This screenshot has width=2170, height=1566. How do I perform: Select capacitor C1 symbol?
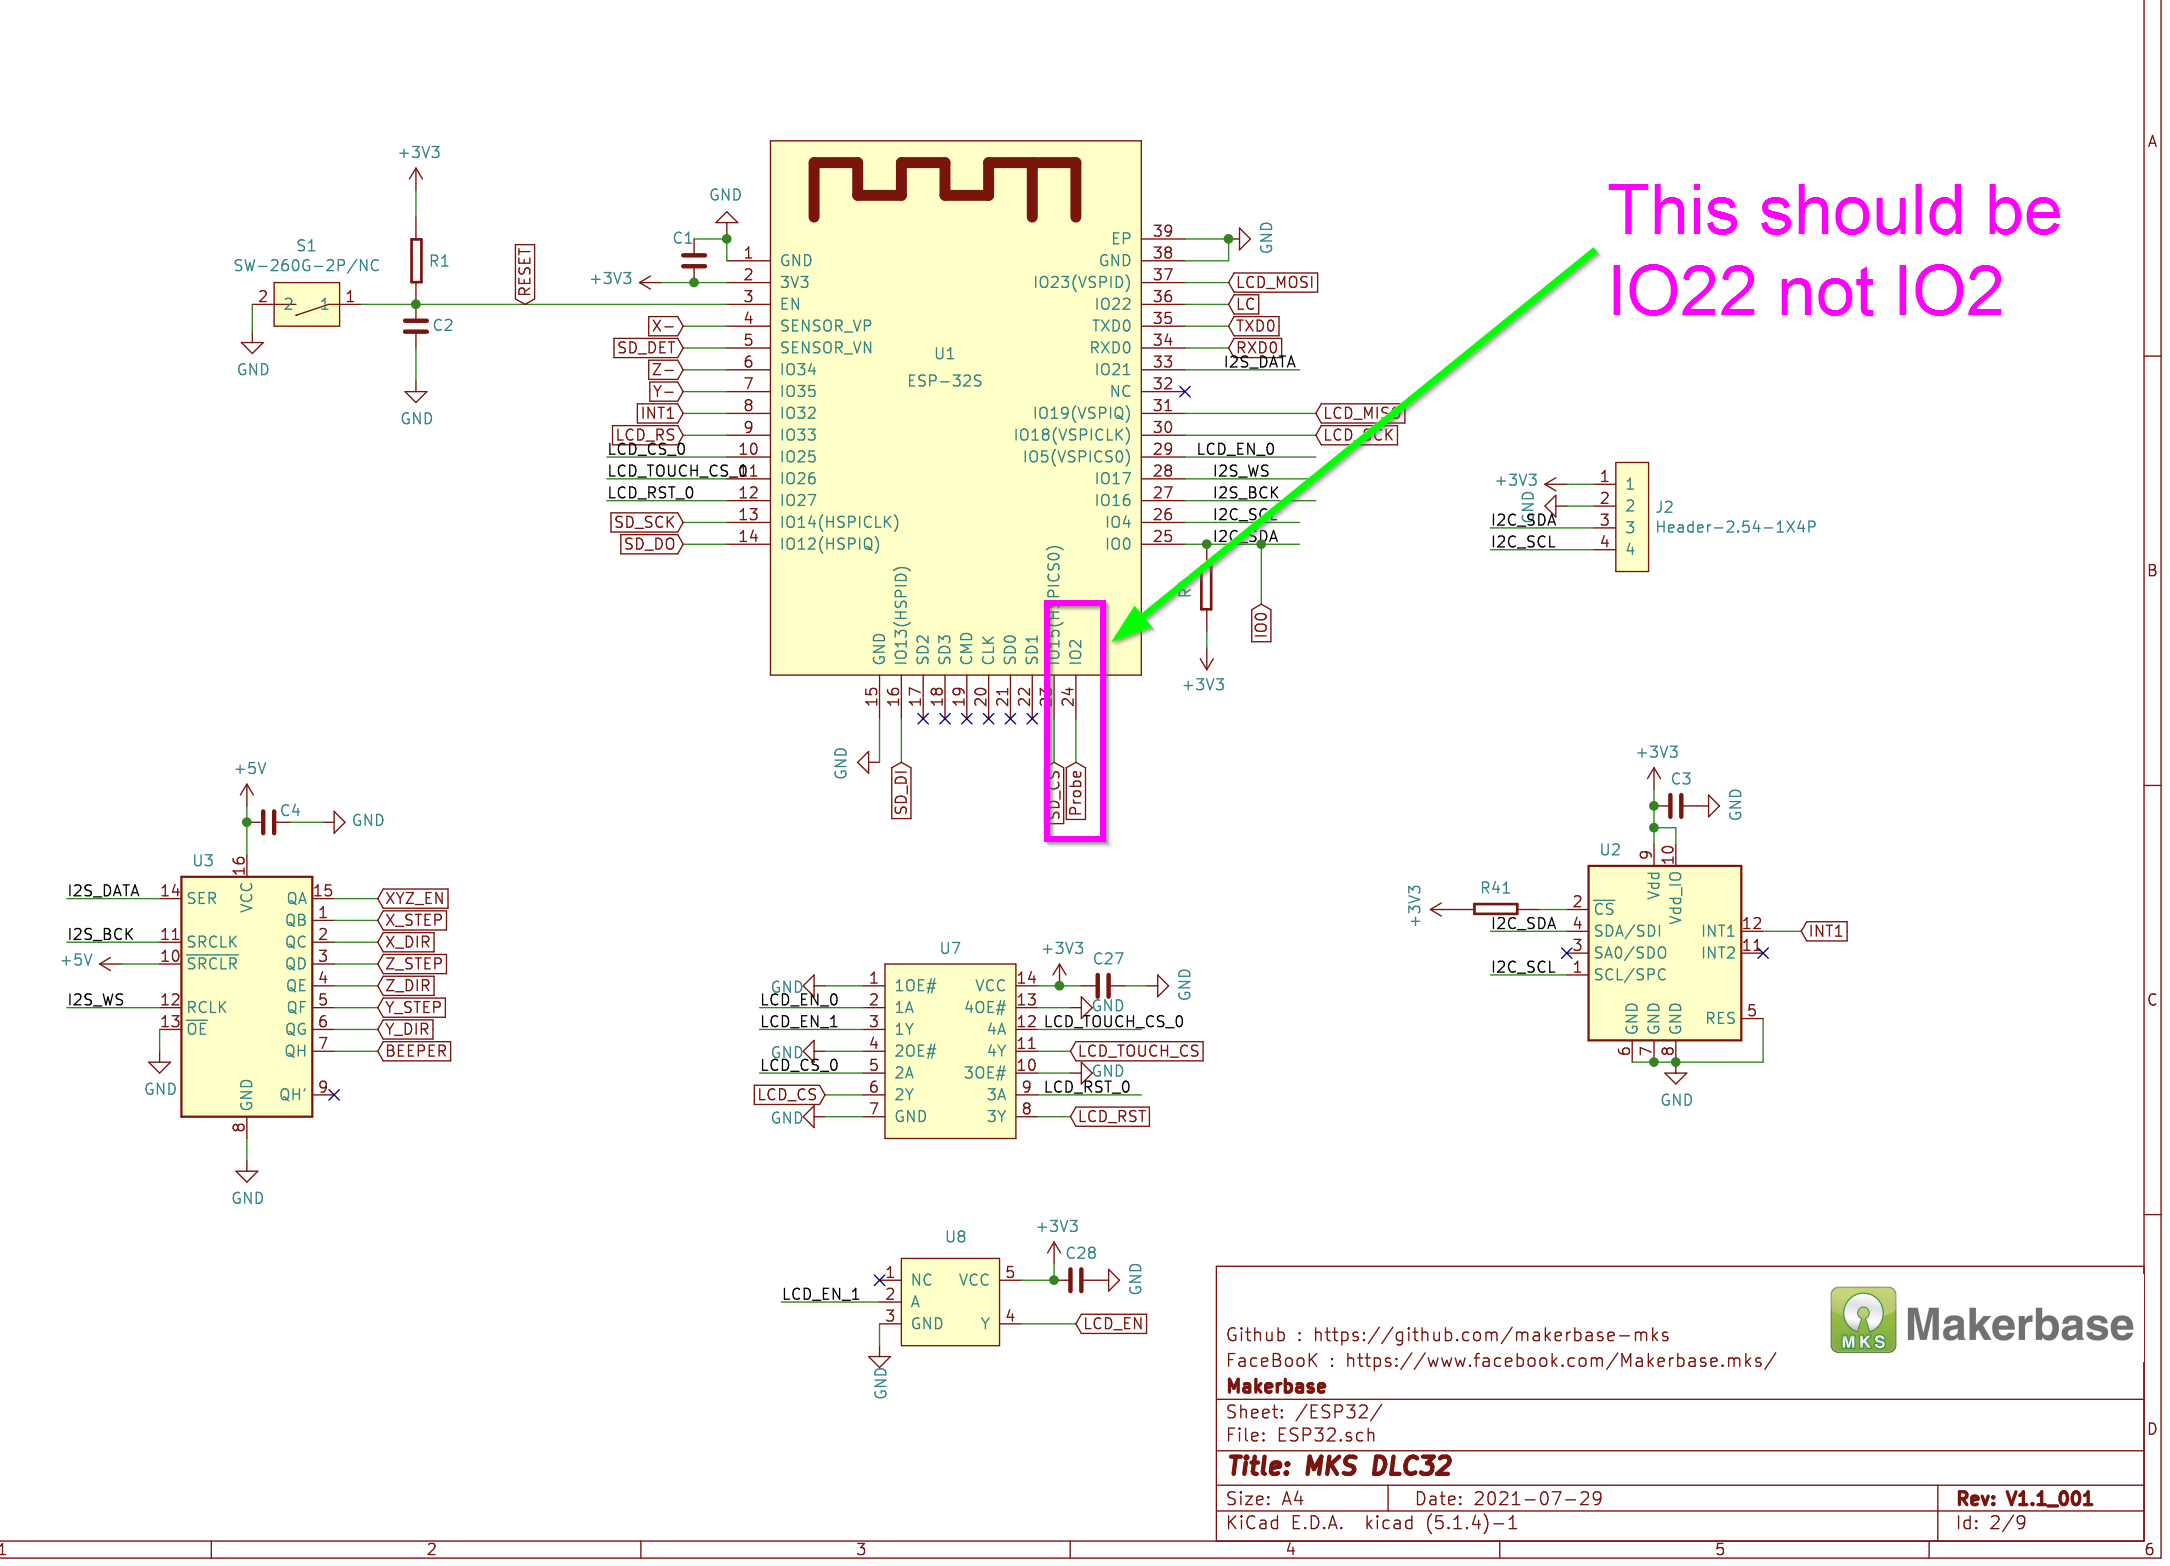[x=693, y=262]
